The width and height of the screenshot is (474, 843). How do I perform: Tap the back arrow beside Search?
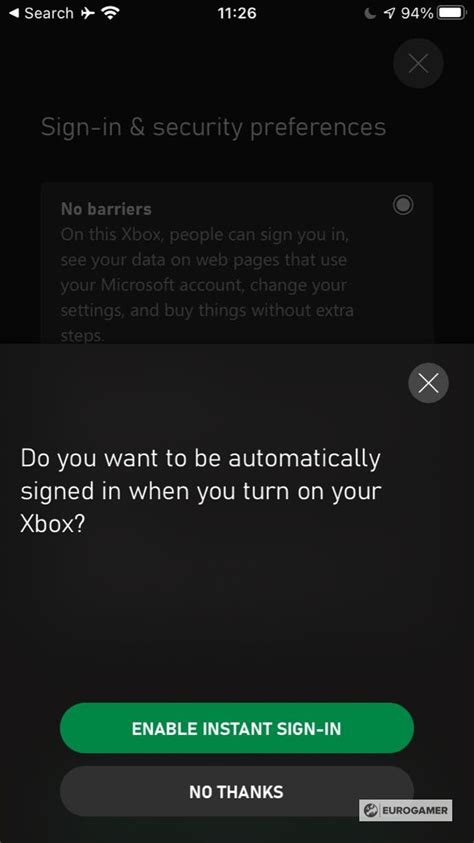coord(15,13)
